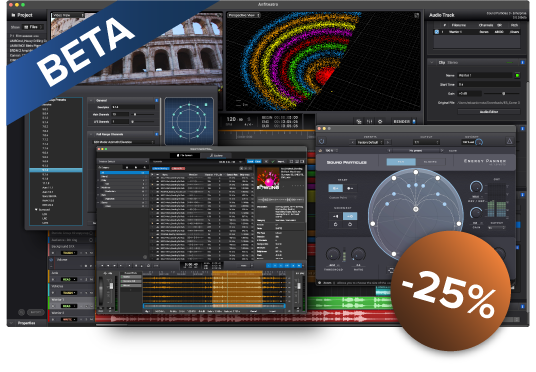Collapse the General section in setup dialog
The height and width of the screenshot is (372, 536).
(91, 101)
